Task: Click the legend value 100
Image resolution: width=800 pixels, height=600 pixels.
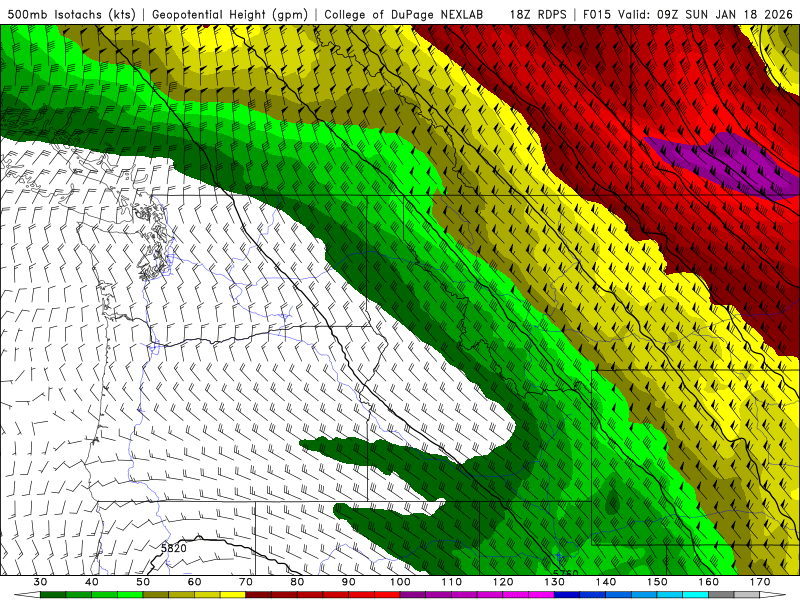Action: tap(400, 582)
